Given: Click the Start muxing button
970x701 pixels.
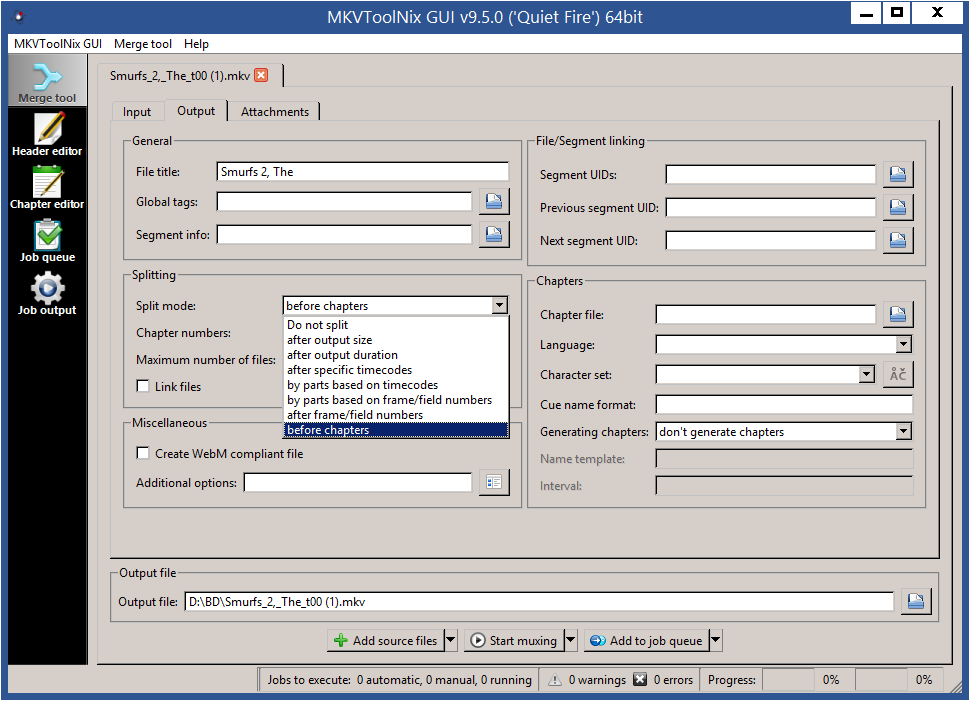Looking at the screenshot, I should point(513,641).
